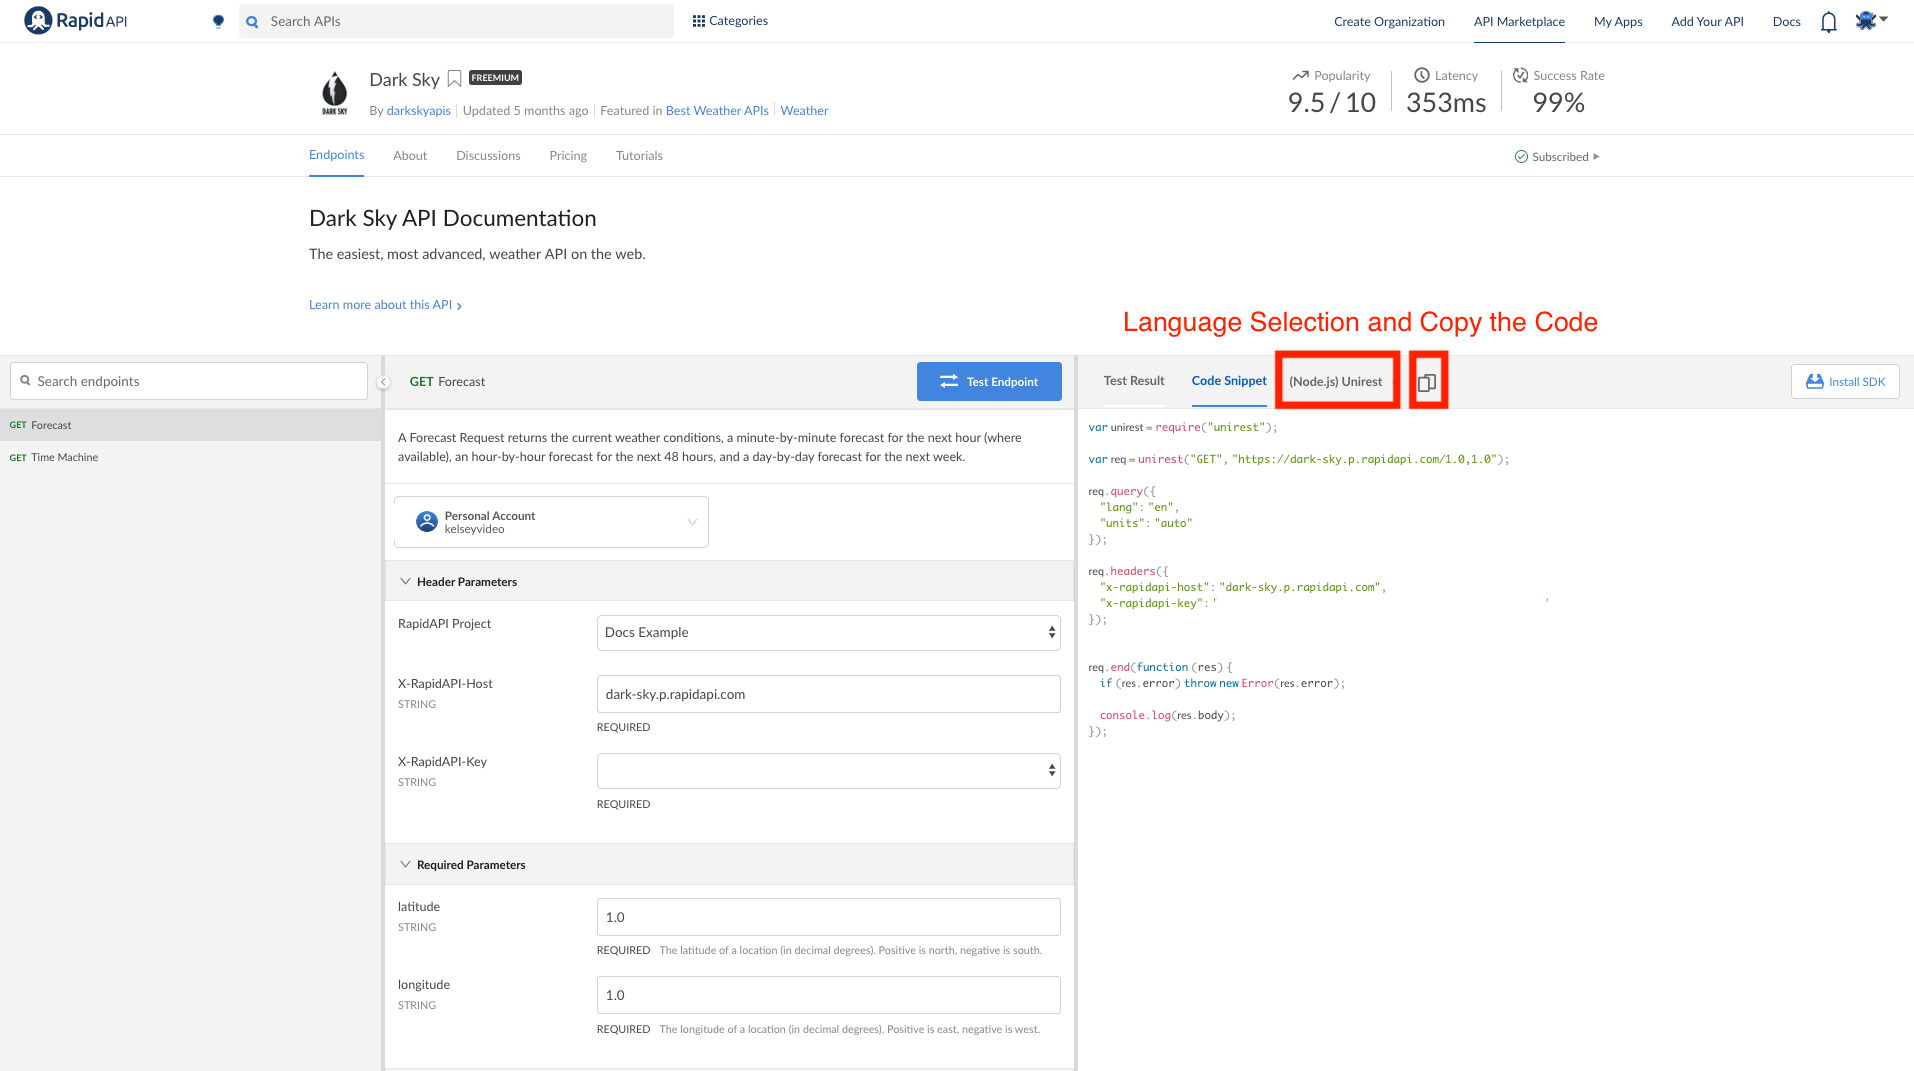Bookmark the Dark Sky API
This screenshot has height=1071, width=1914.
454,79
